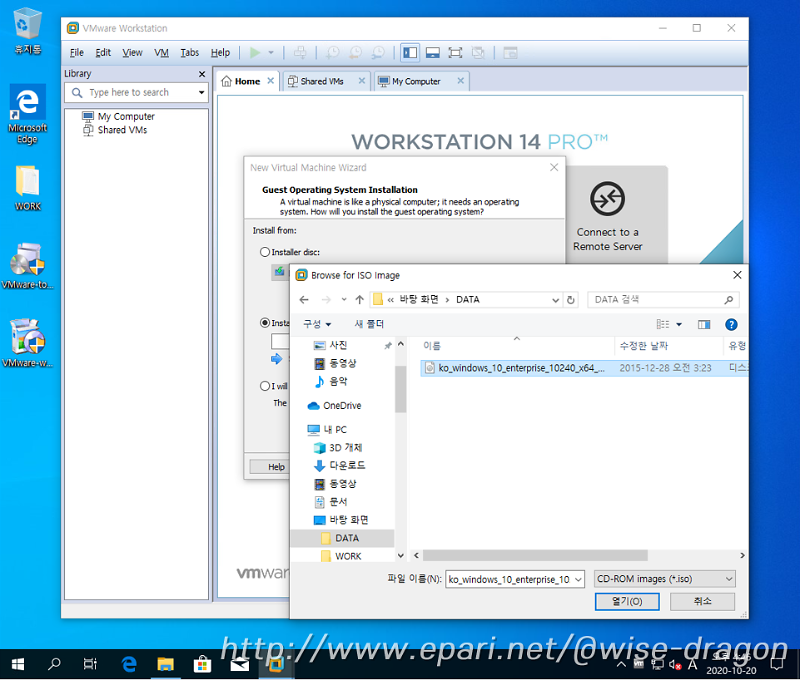Refresh the DATA folder listing

(571, 300)
